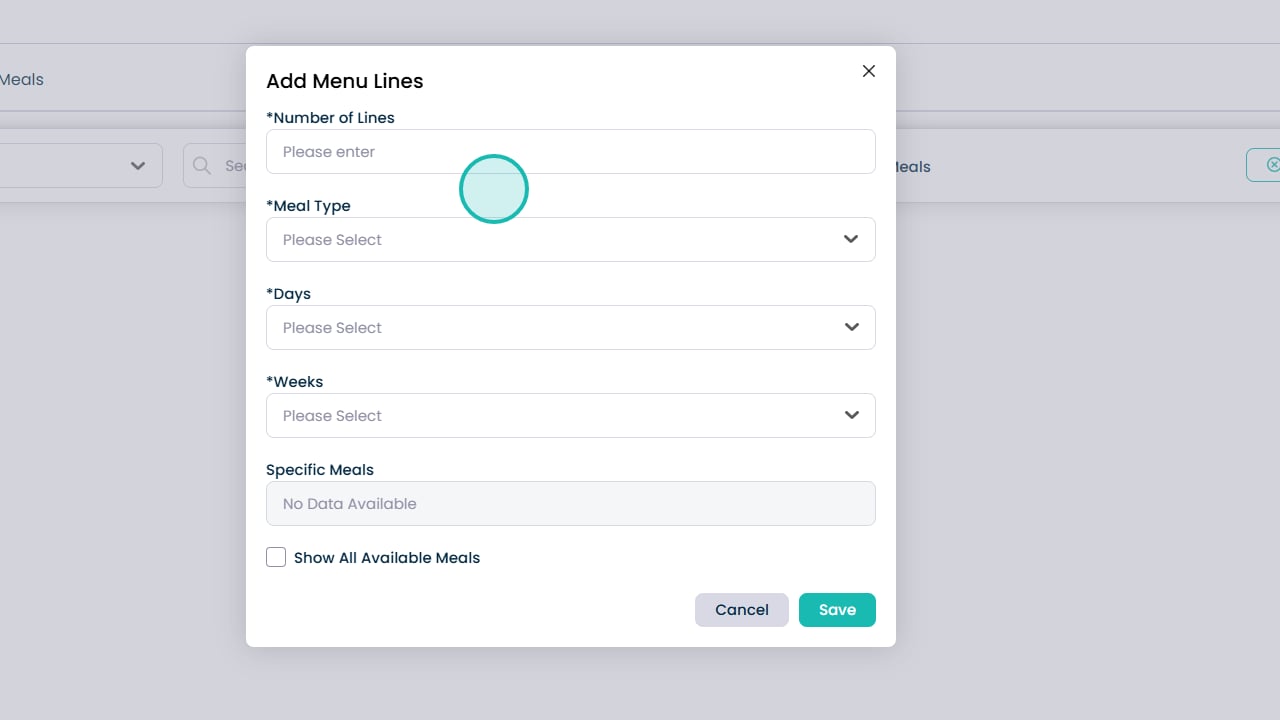Click the search magnifier icon
The width and height of the screenshot is (1280, 720).
point(202,166)
